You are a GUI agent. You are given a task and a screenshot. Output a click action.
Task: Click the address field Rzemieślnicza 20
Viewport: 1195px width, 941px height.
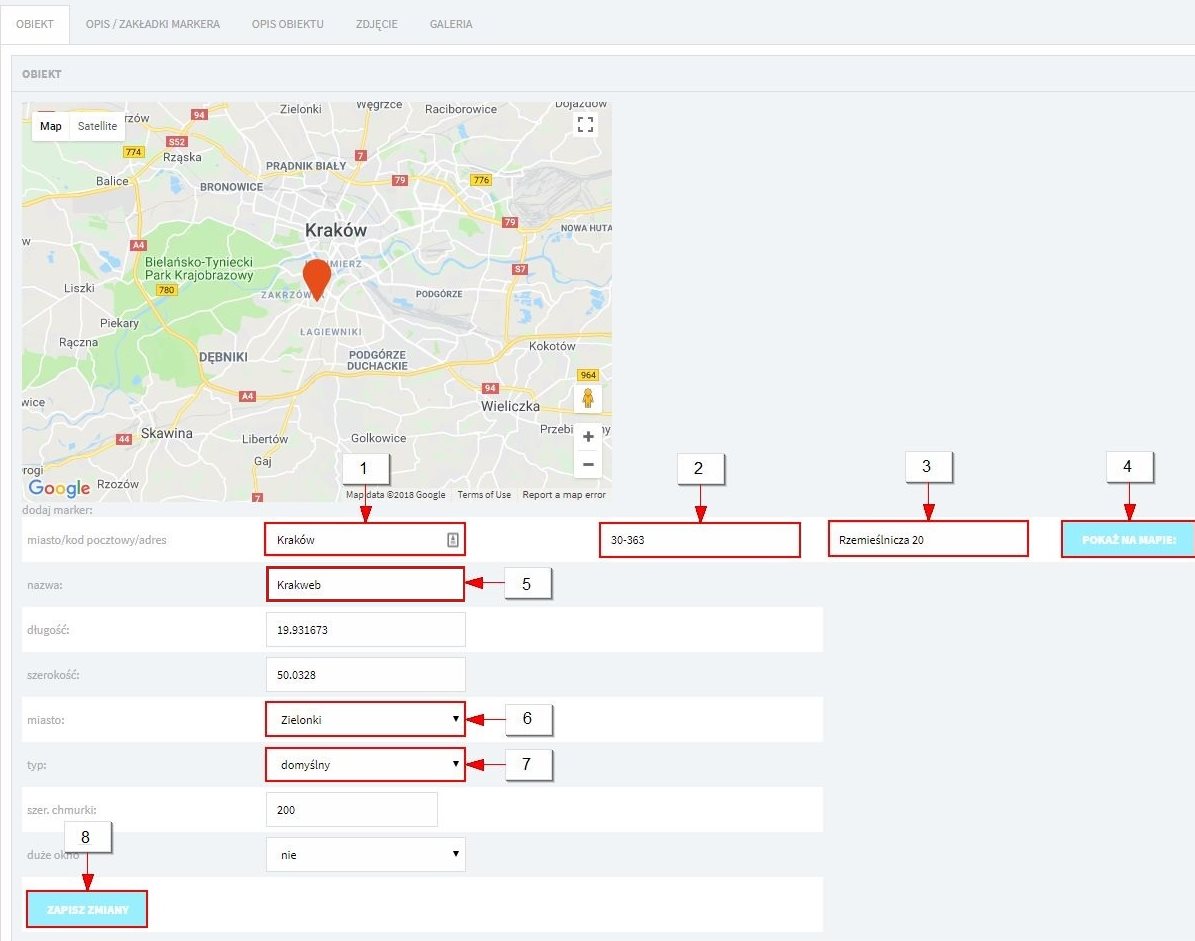click(x=928, y=539)
